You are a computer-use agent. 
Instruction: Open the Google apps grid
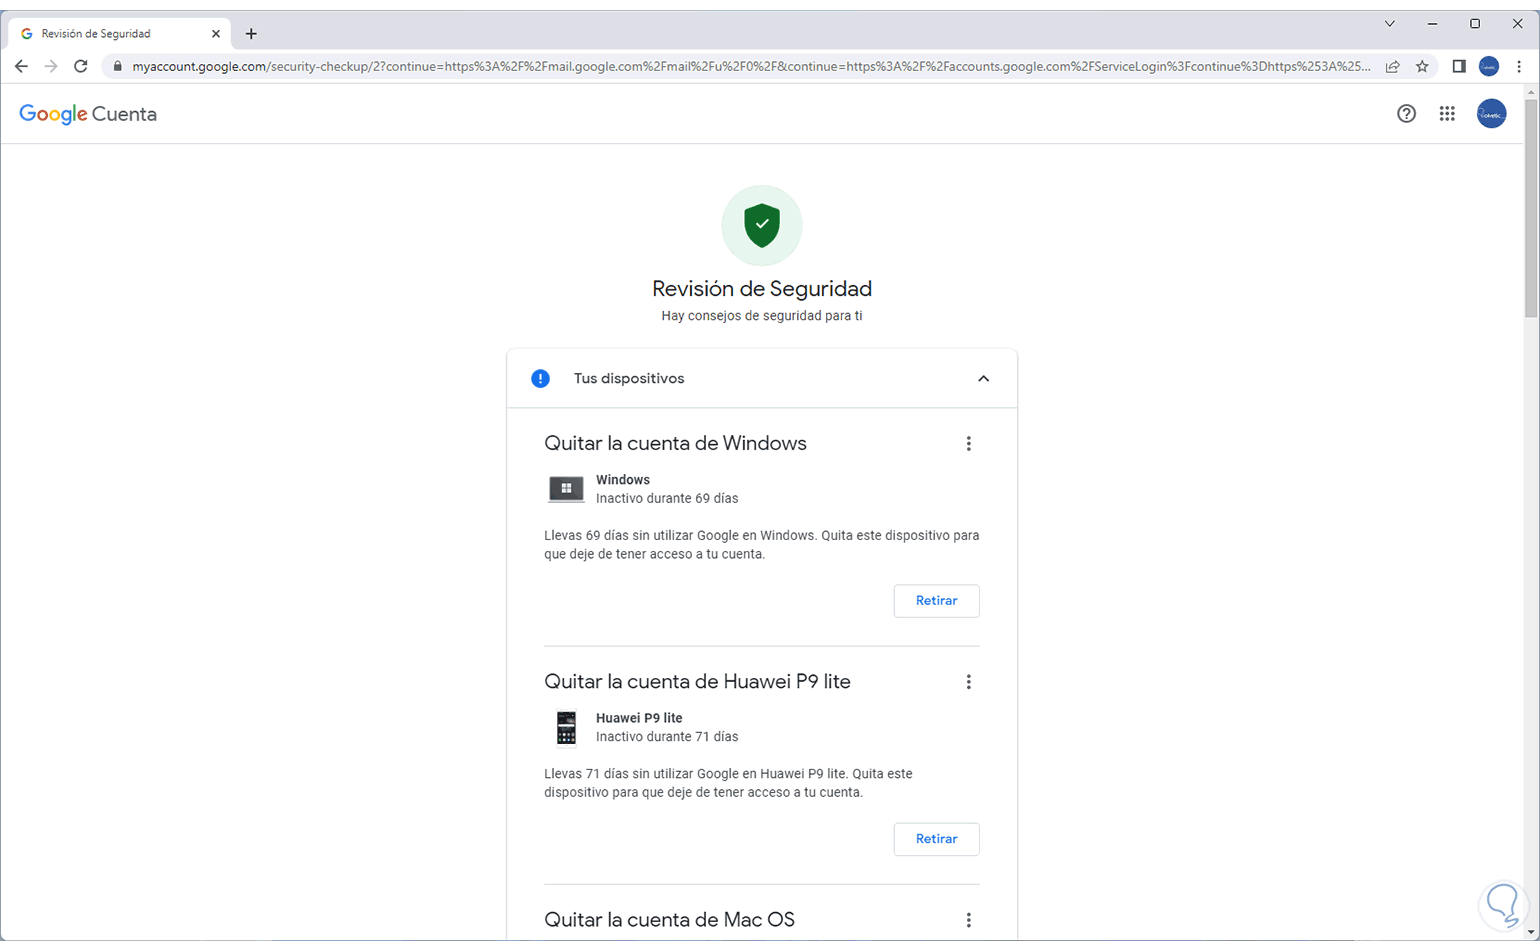tap(1447, 114)
